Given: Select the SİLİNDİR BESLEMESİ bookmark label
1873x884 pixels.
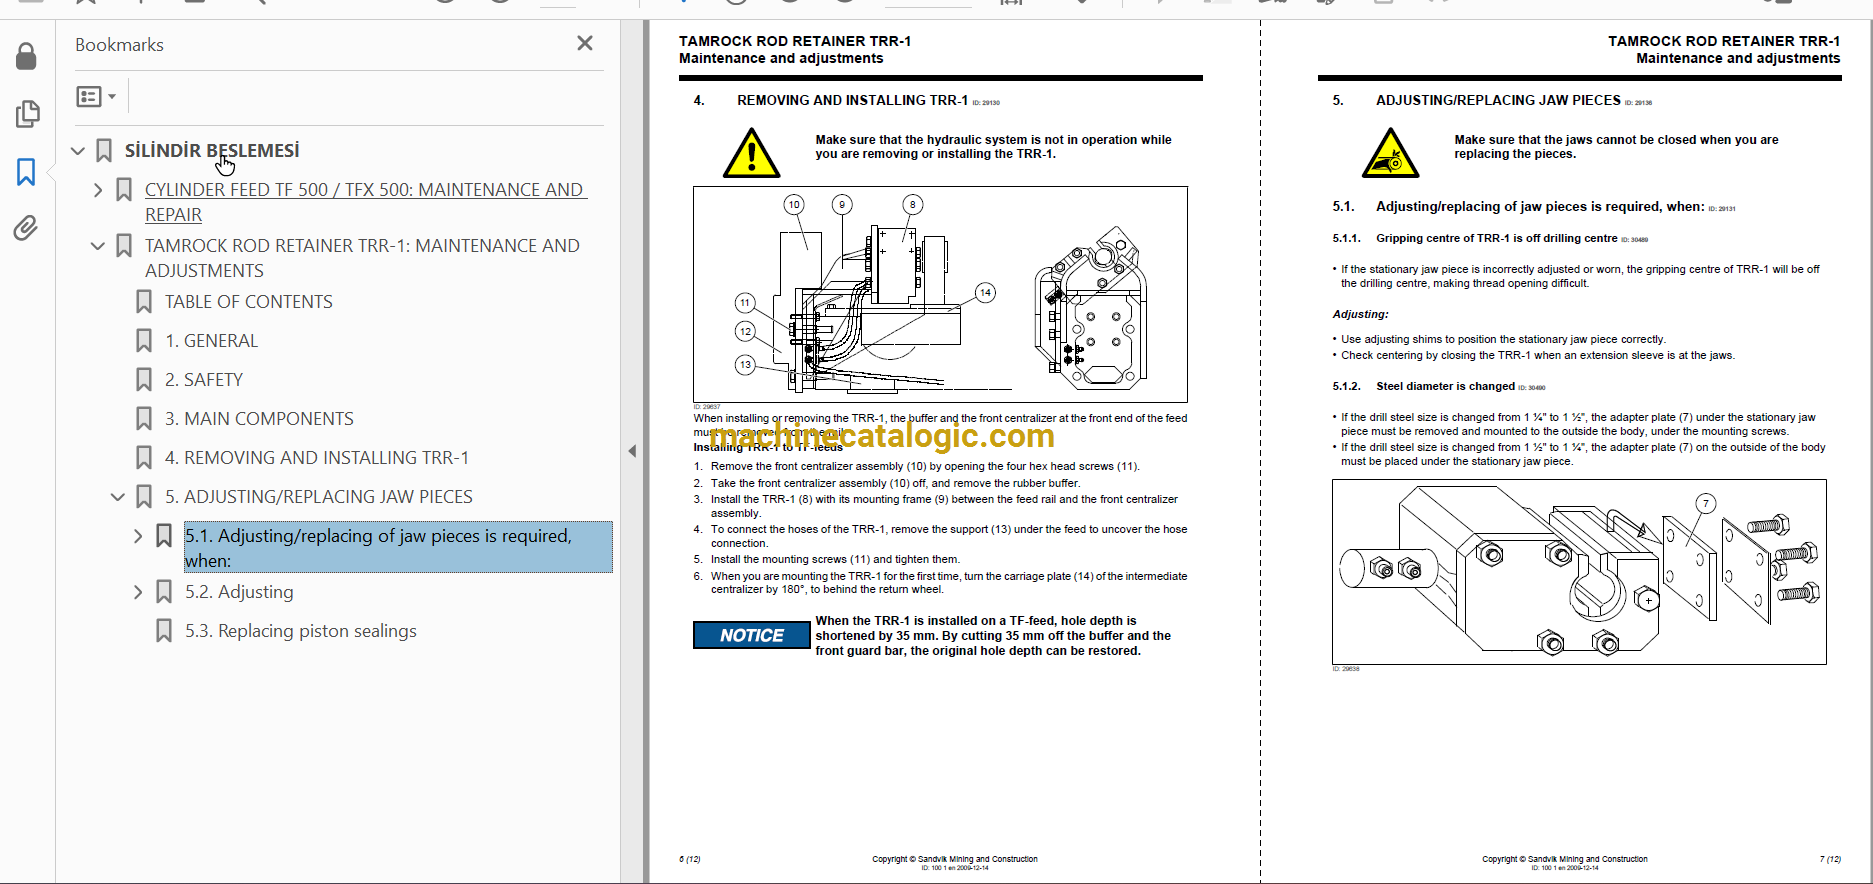Looking at the screenshot, I should (x=212, y=151).
